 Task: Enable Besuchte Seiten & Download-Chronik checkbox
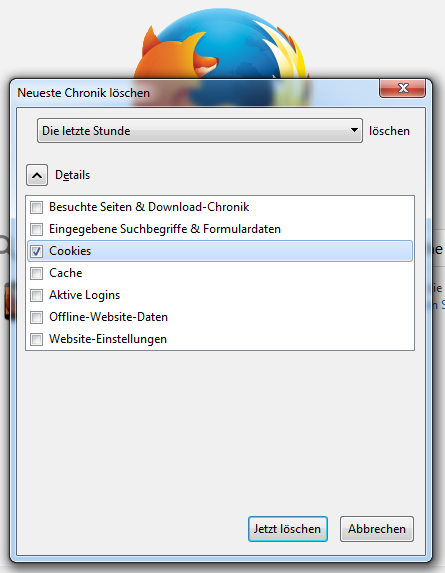pyautogui.click(x=37, y=207)
